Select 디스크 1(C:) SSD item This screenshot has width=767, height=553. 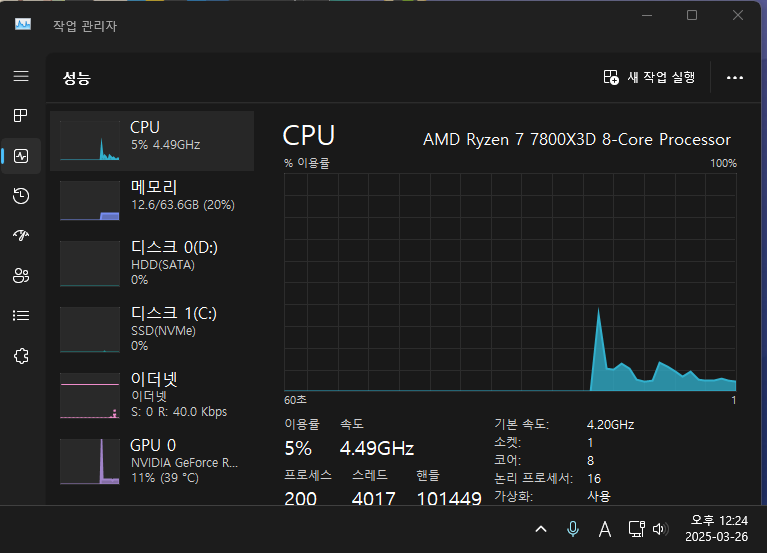152,329
